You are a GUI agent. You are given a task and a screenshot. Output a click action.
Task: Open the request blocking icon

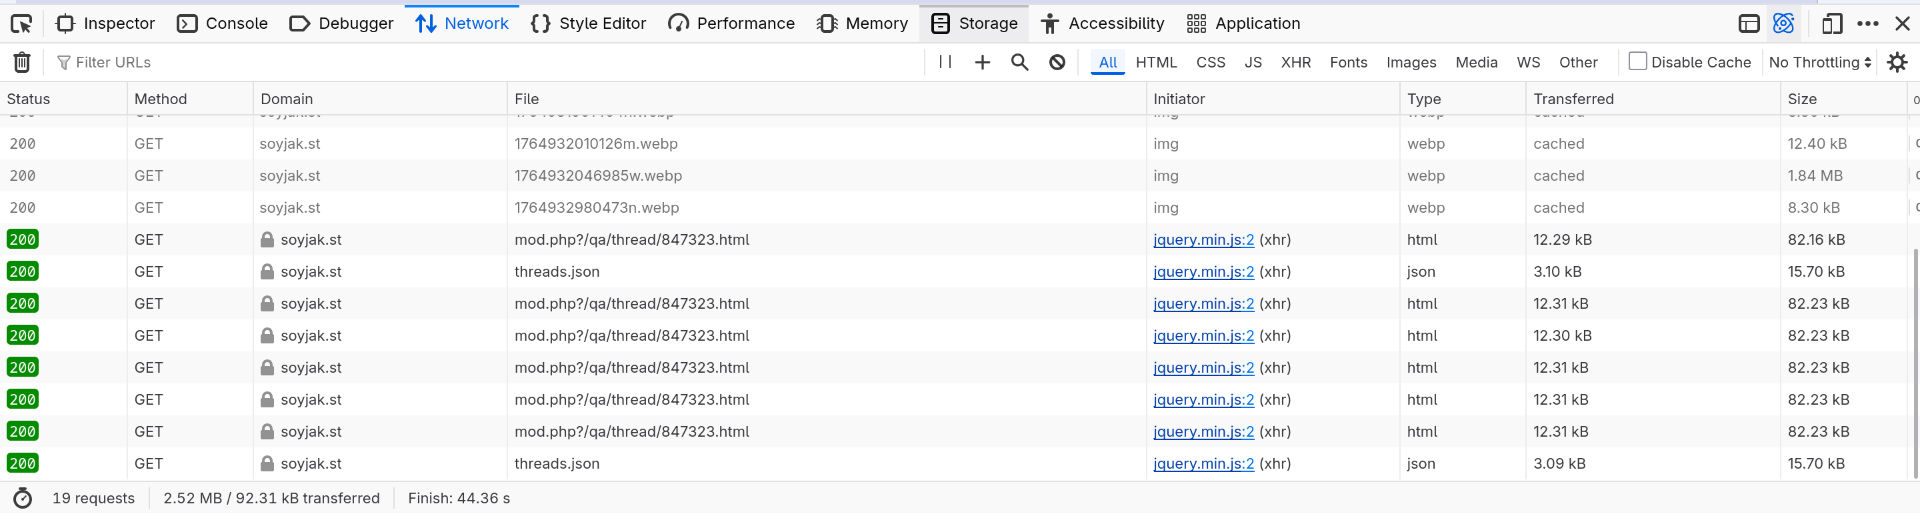click(1057, 62)
